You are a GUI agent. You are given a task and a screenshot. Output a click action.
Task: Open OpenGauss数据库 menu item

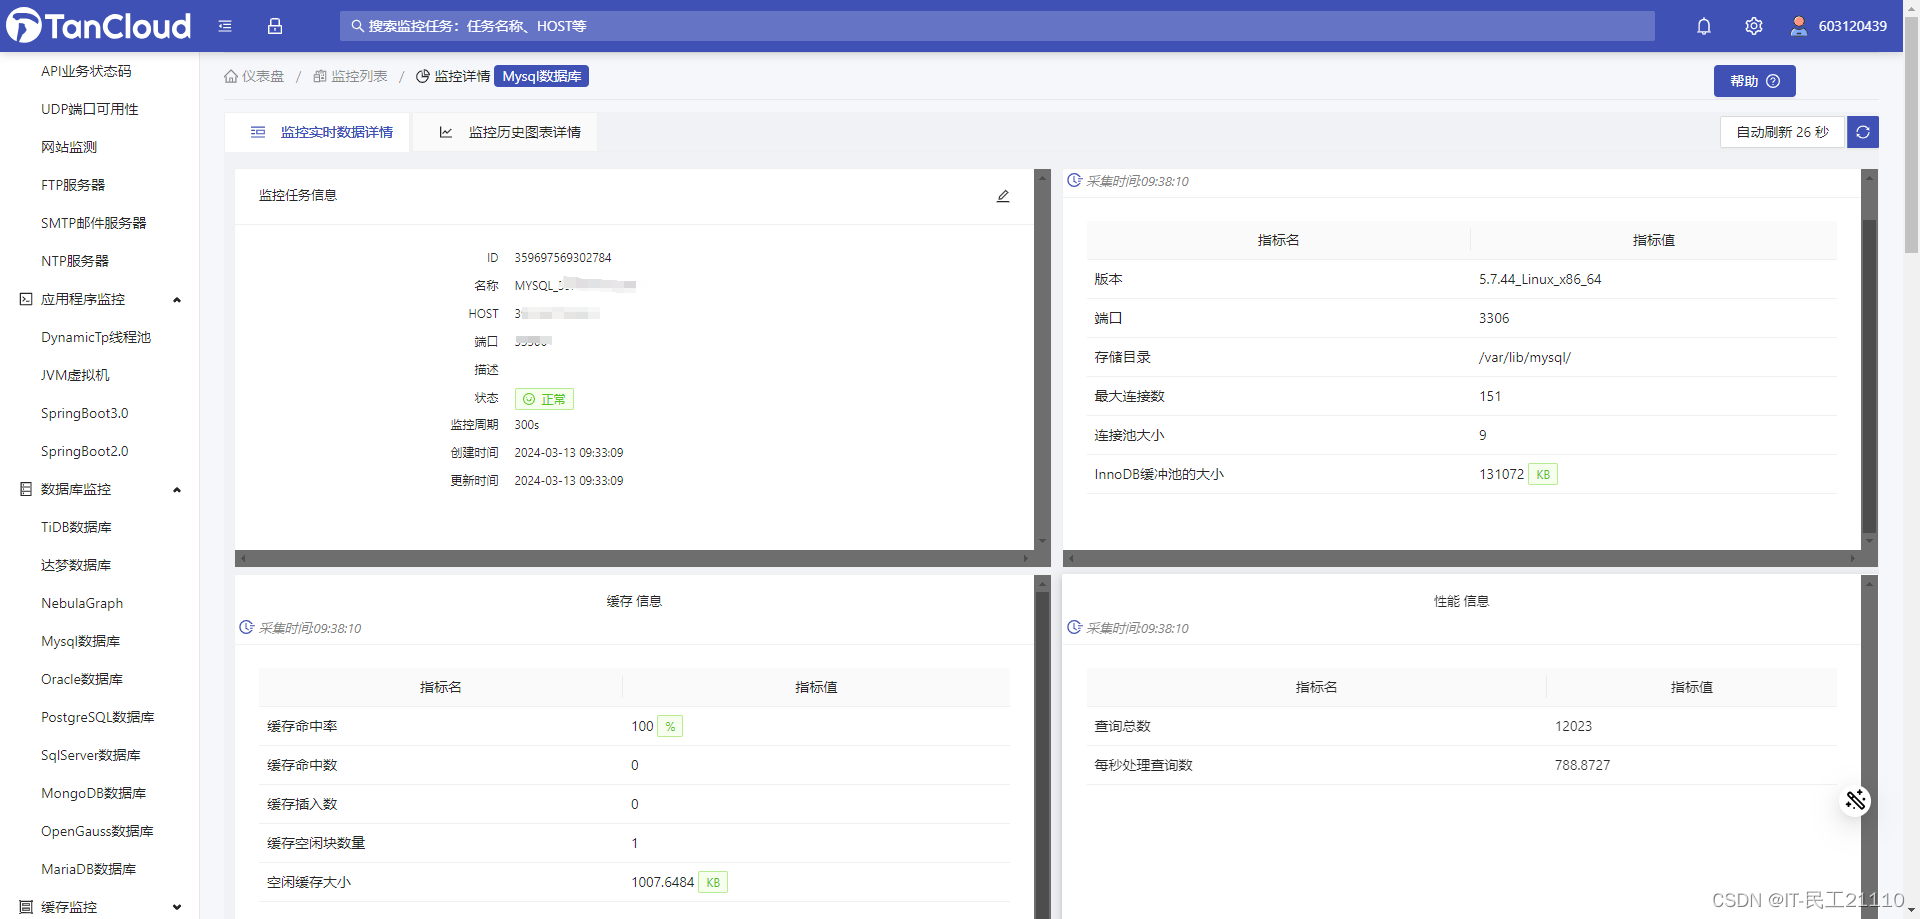pyautogui.click(x=97, y=831)
